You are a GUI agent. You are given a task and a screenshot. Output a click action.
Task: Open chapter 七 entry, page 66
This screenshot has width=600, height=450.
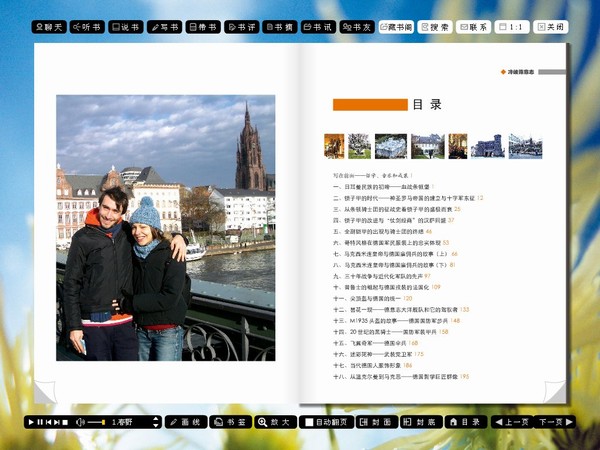click(x=395, y=254)
